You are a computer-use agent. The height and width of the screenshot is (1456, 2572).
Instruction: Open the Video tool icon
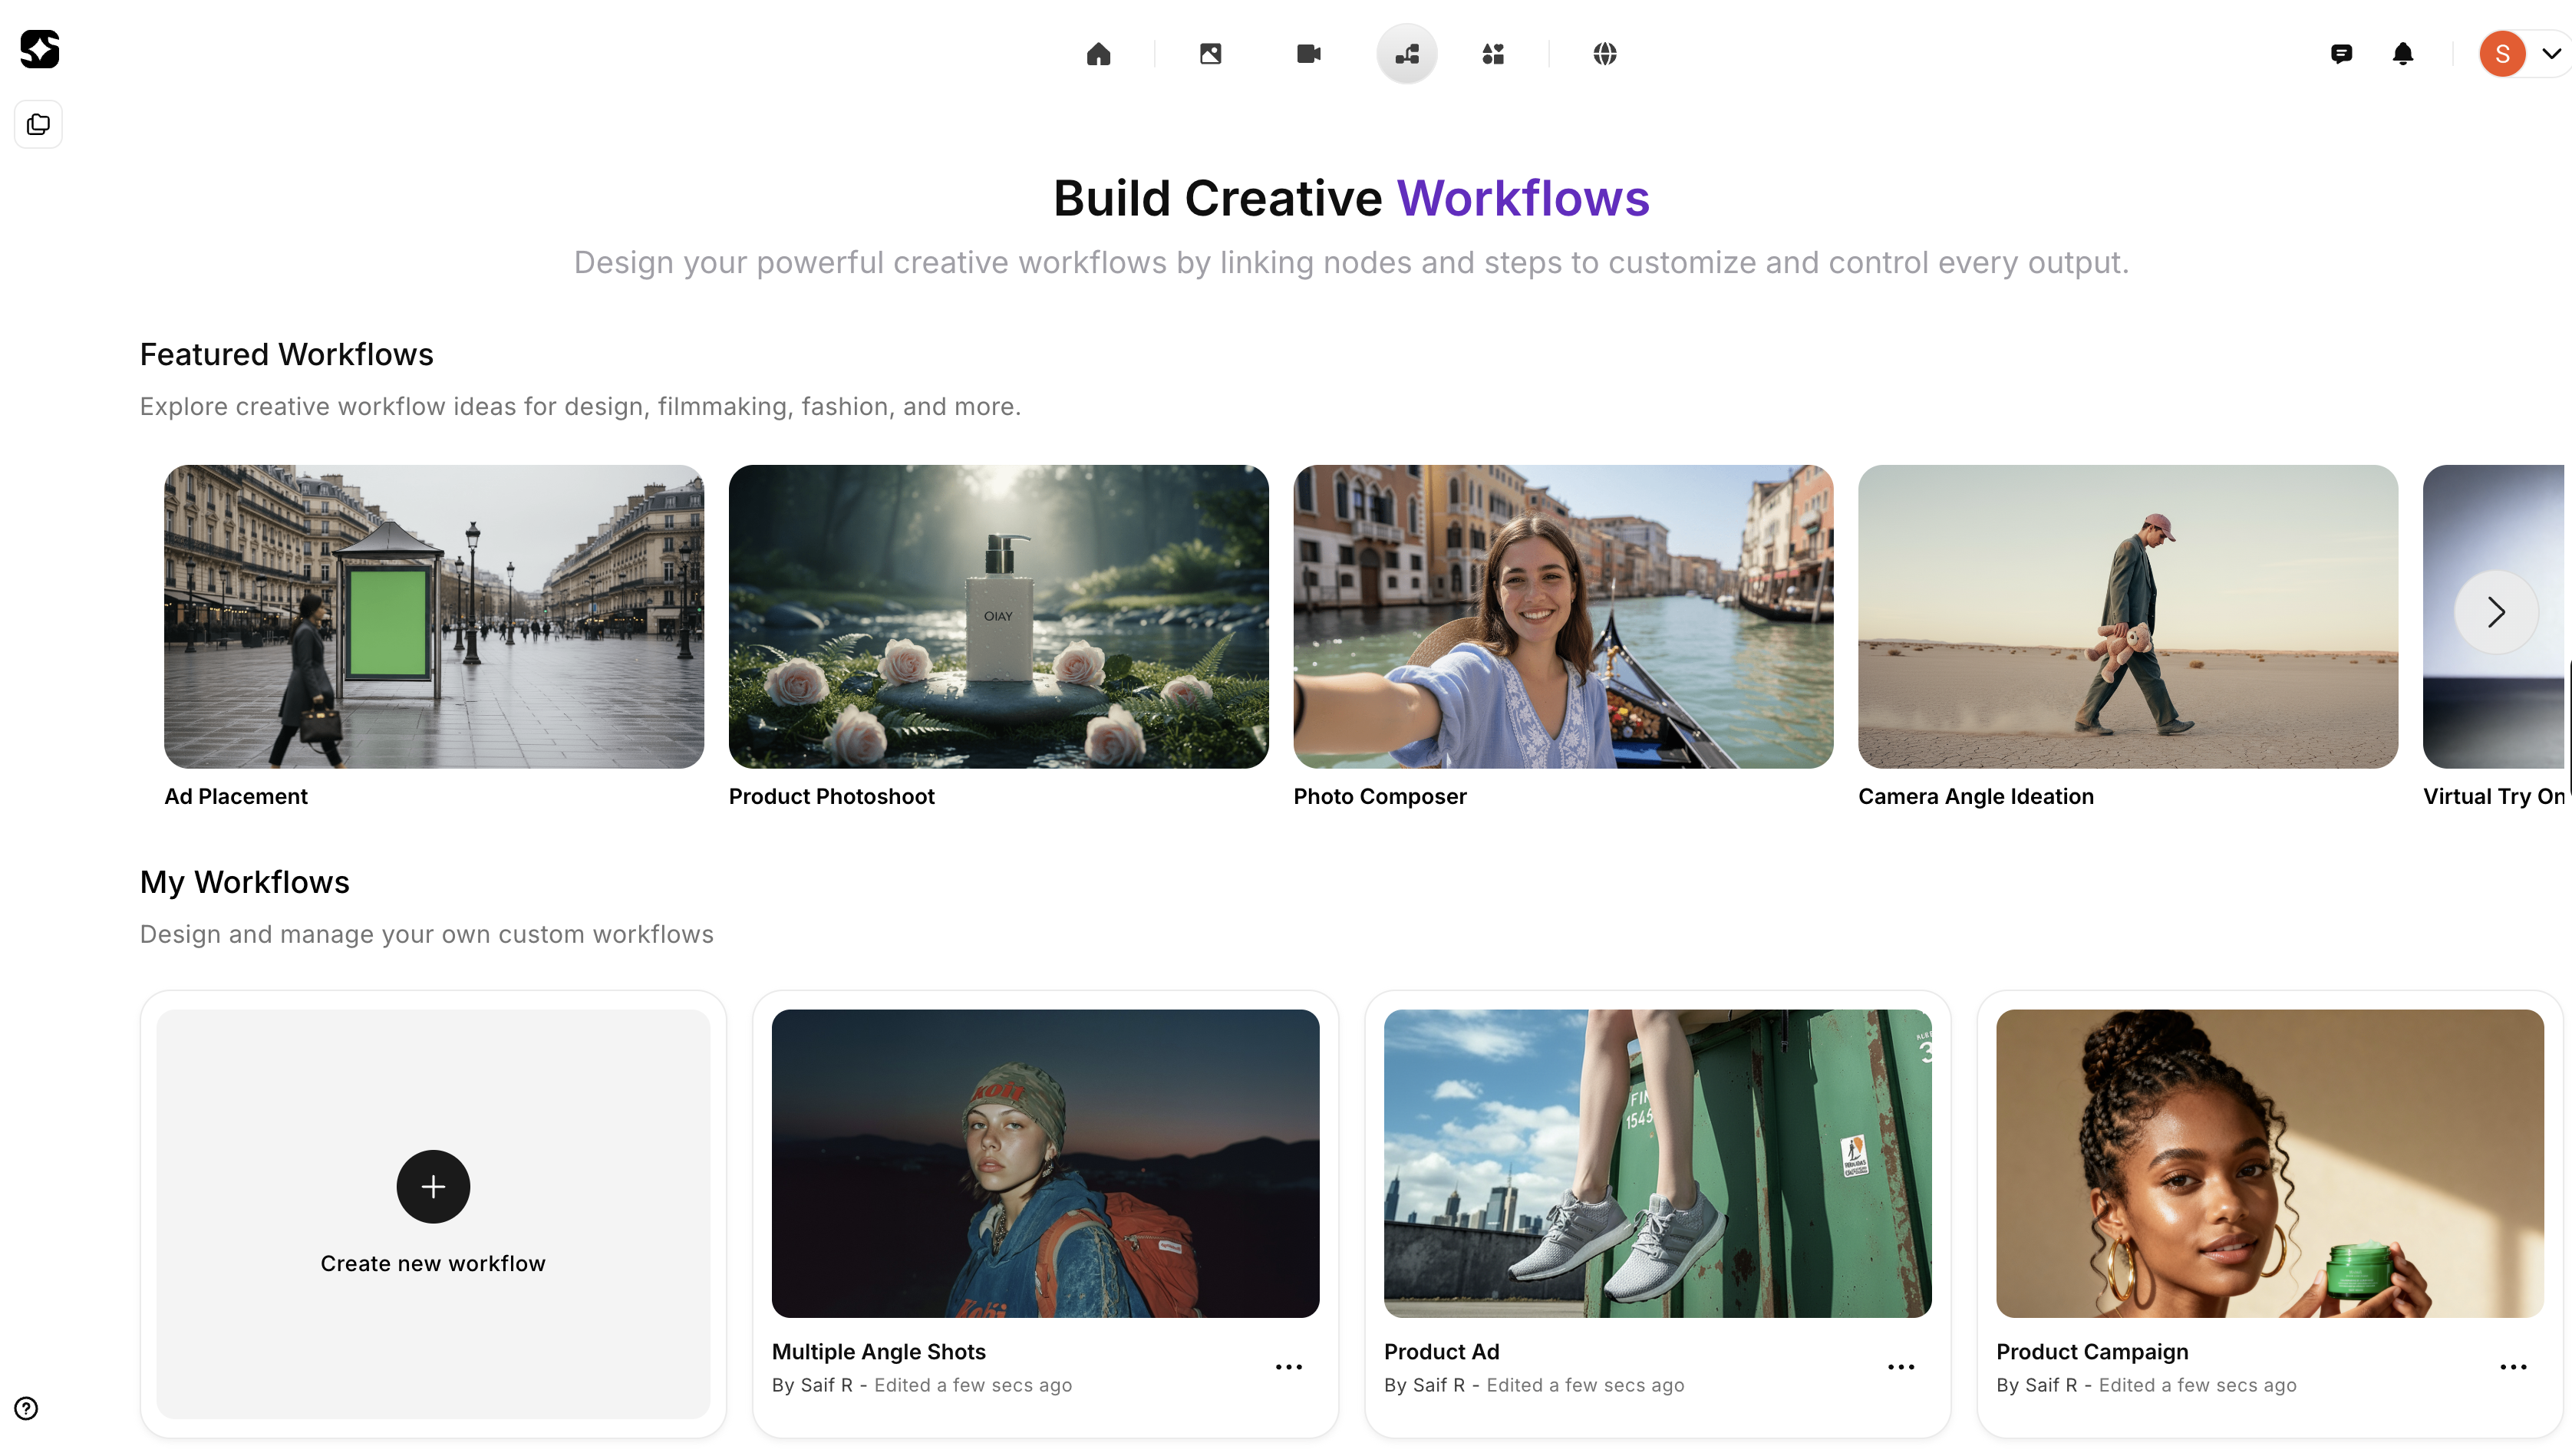[x=1307, y=54]
